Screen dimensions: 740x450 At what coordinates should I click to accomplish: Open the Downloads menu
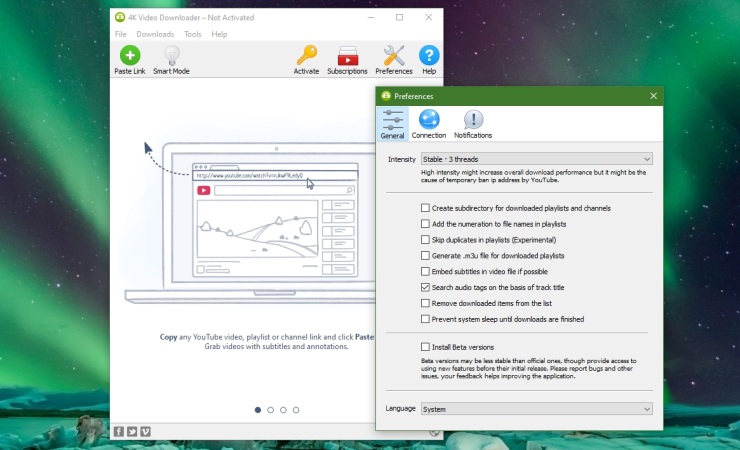click(x=155, y=34)
